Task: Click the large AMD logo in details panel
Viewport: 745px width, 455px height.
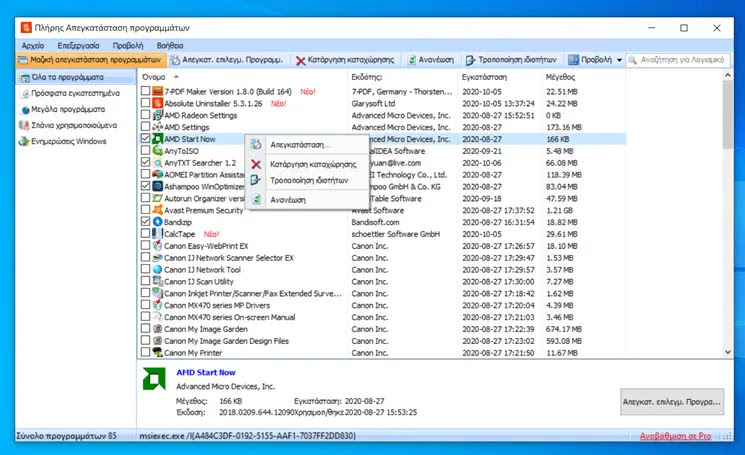Action: click(x=154, y=379)
